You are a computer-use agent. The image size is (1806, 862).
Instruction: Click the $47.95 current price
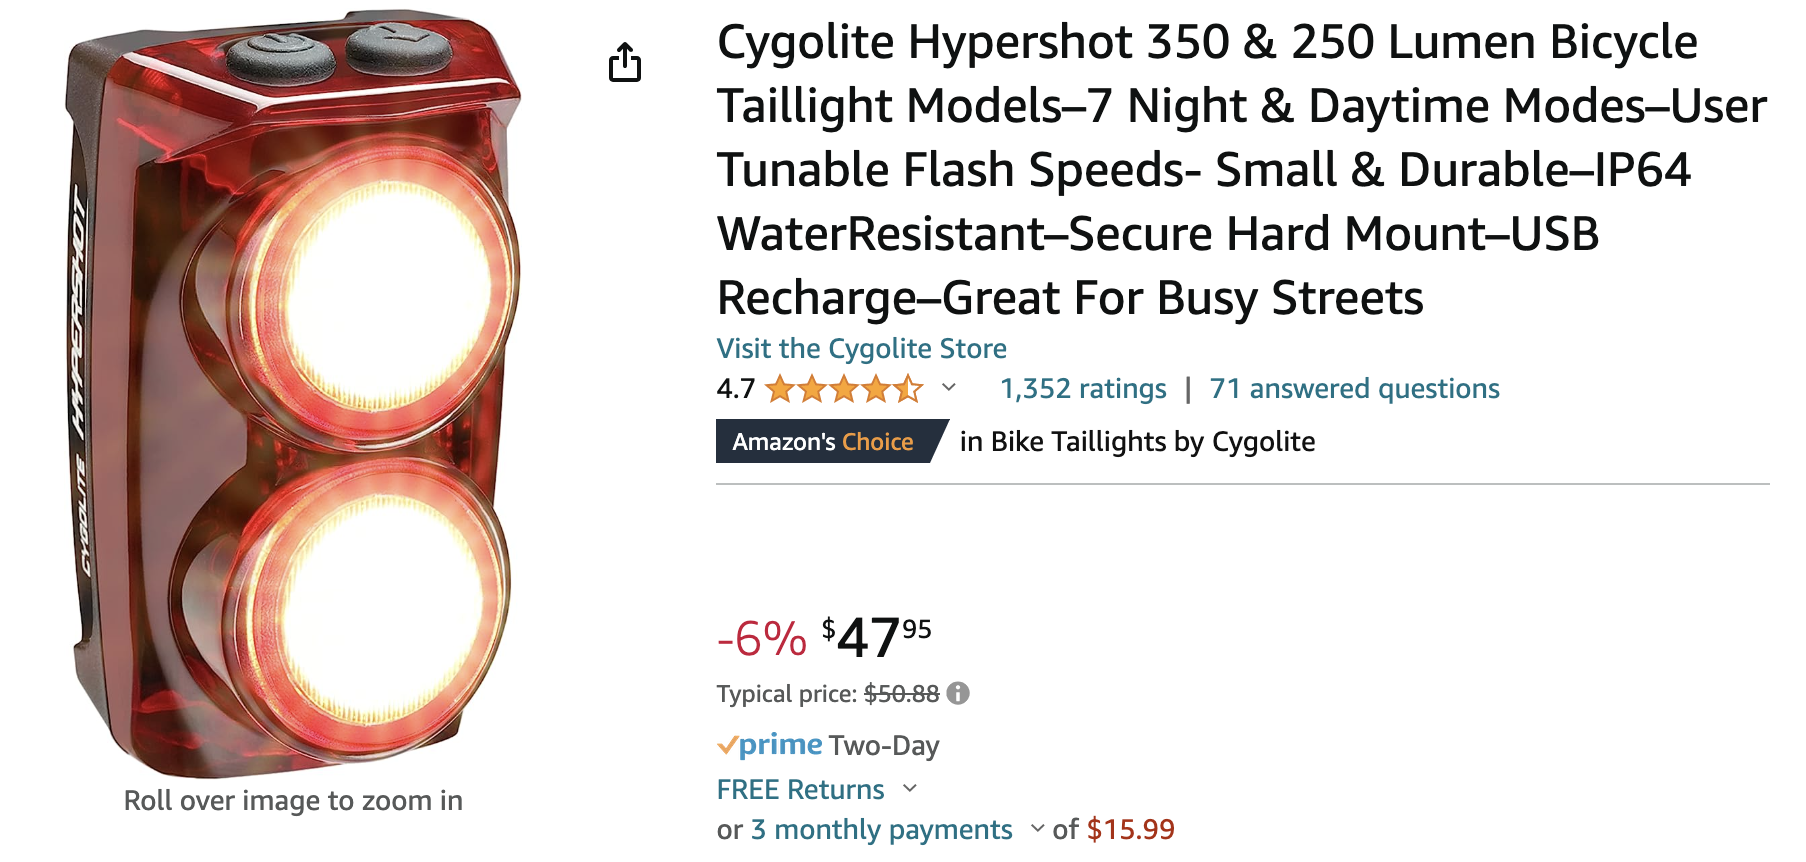(x=877, y=637)
